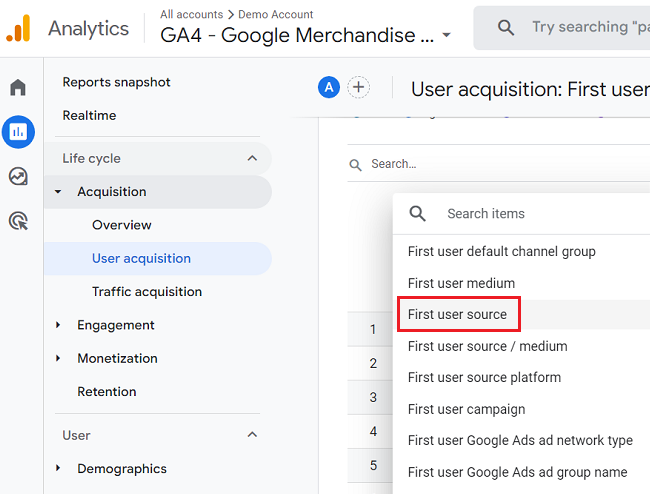
Task: Collapse the Life cycle section
Action: (x=252, y=158)
